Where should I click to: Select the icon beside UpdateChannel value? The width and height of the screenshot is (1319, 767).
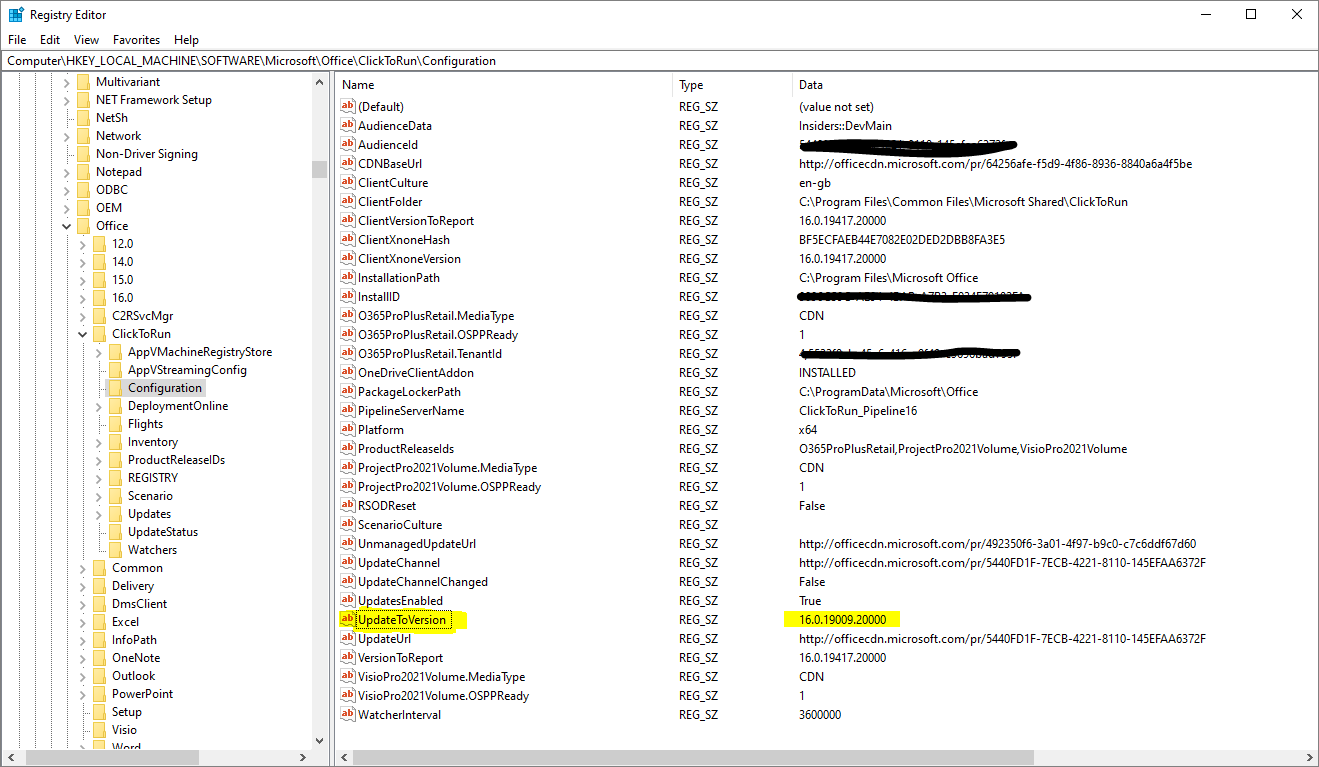348,562
